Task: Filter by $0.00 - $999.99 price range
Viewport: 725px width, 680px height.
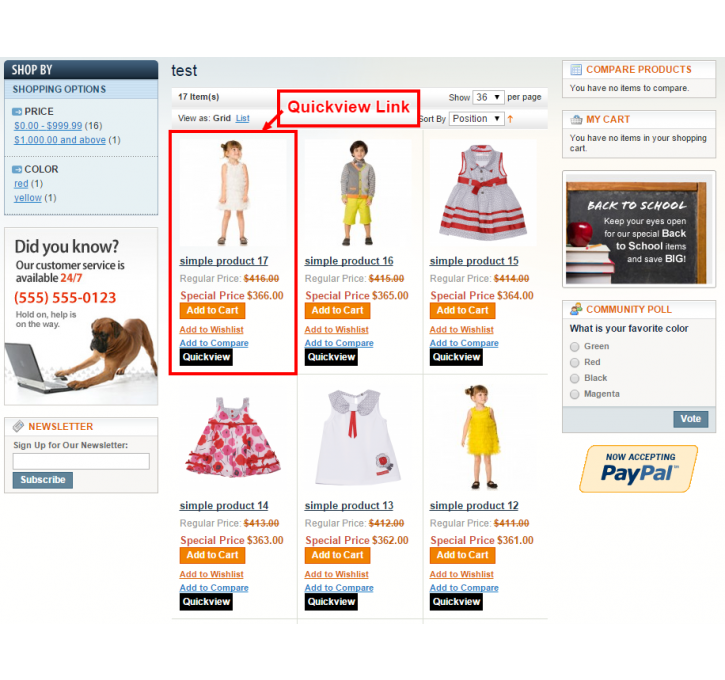Action: pyautogui.click(x=48, y=126)
